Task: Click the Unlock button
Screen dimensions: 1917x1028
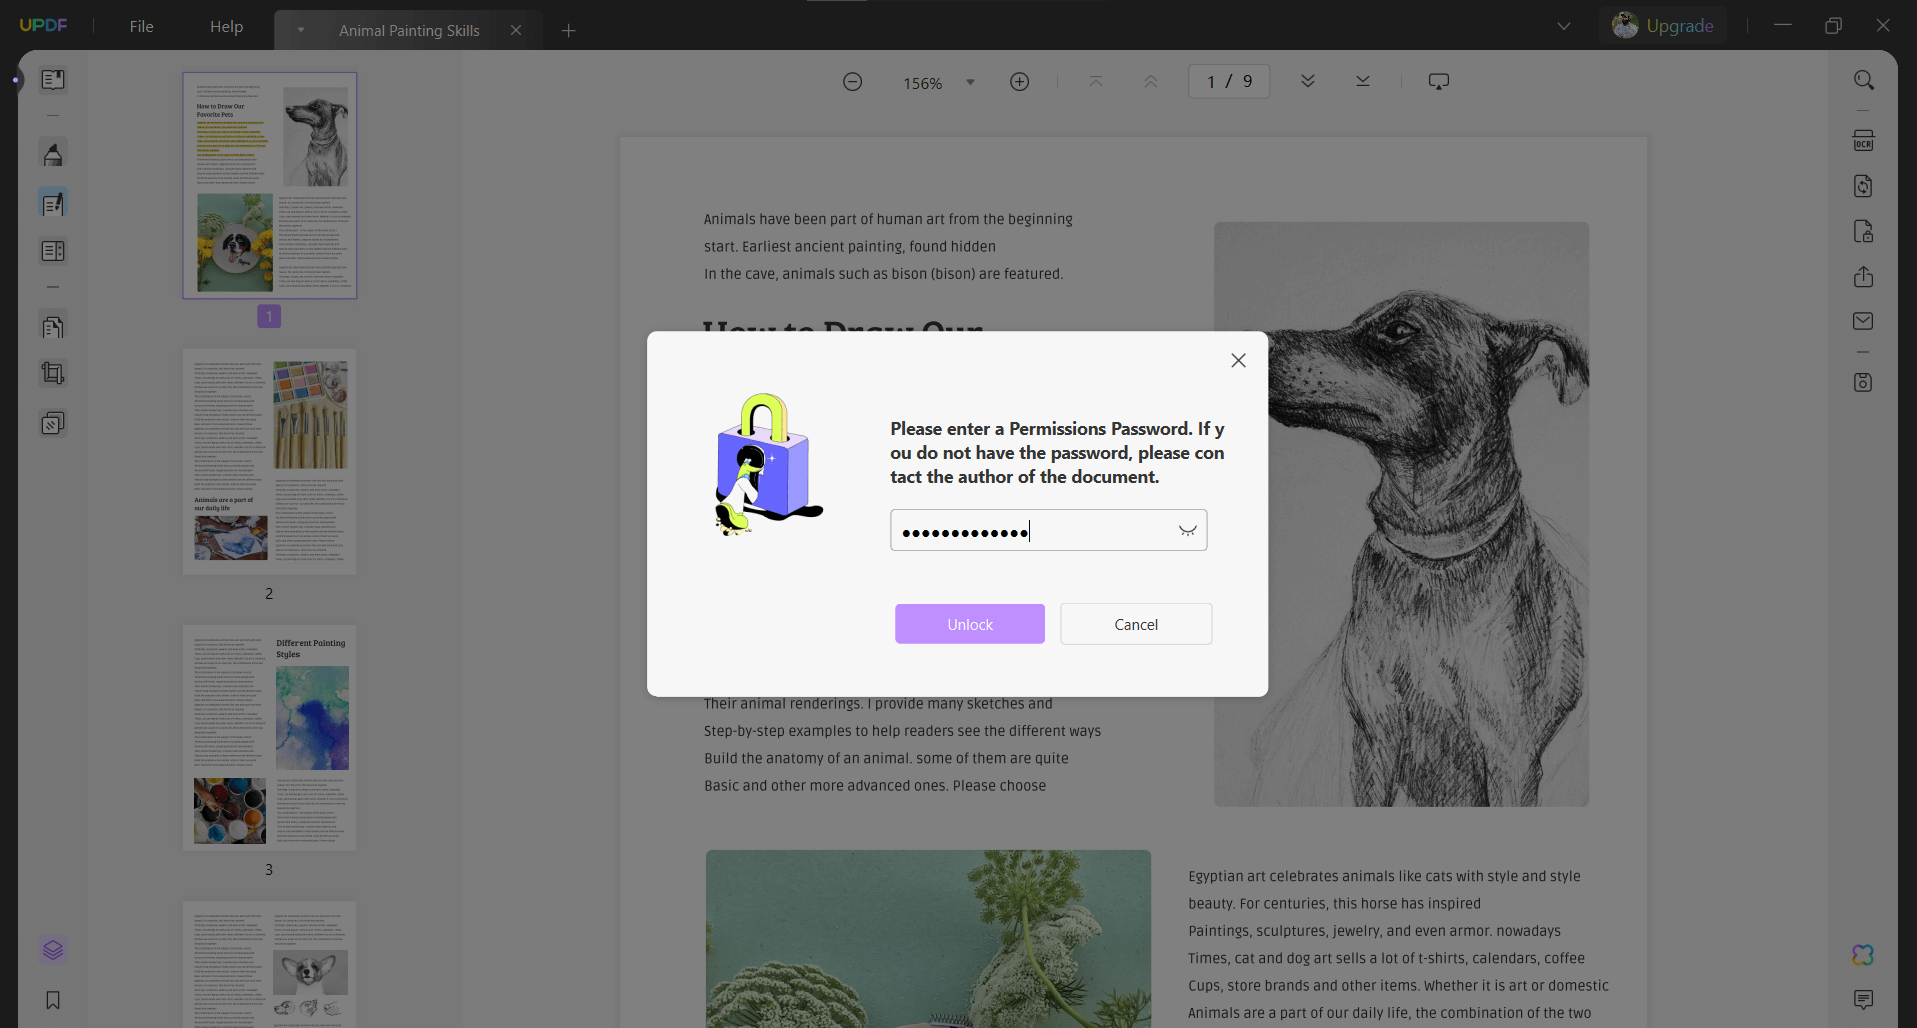Action: click(970, 624)
